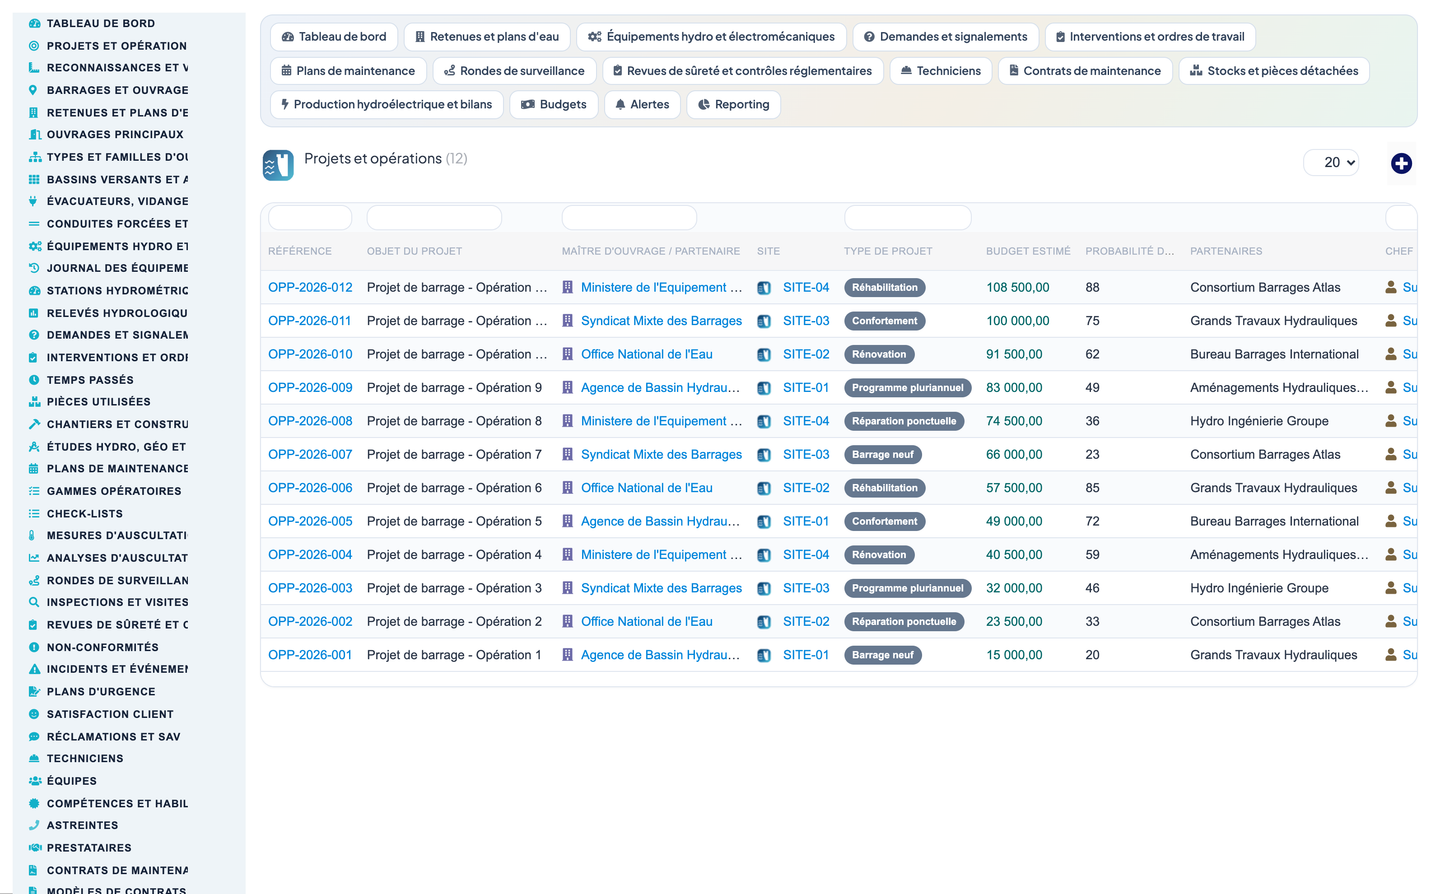1445x894 pixels.
Task: Open Syndicat Mixte des Barrages in OPP-2026-011 row
Action: pos(661,321)
